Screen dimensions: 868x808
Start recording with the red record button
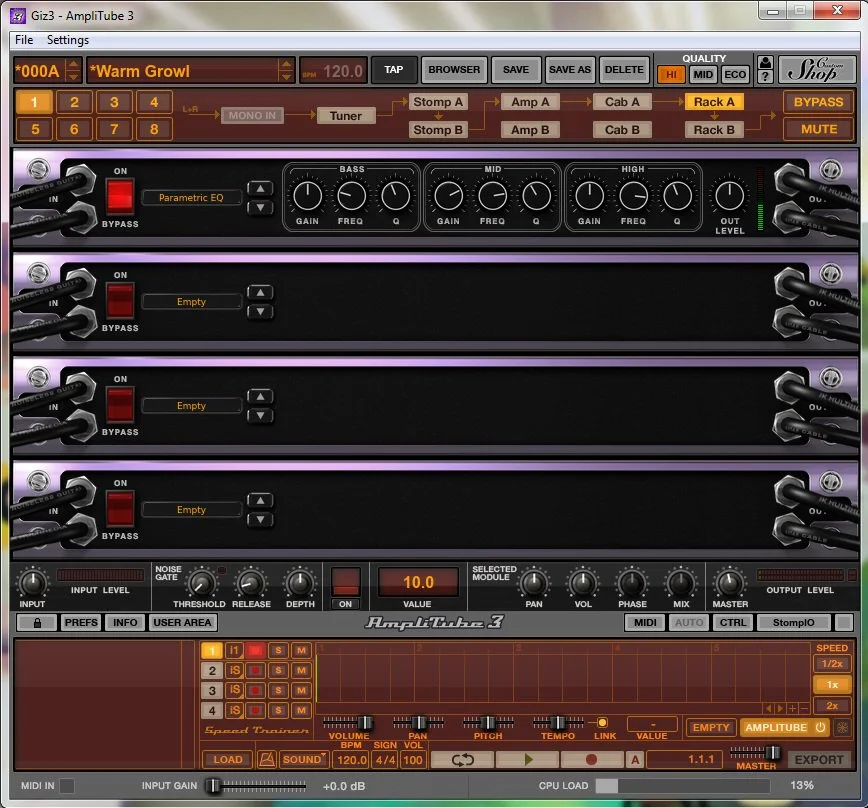tap(591, 759)
